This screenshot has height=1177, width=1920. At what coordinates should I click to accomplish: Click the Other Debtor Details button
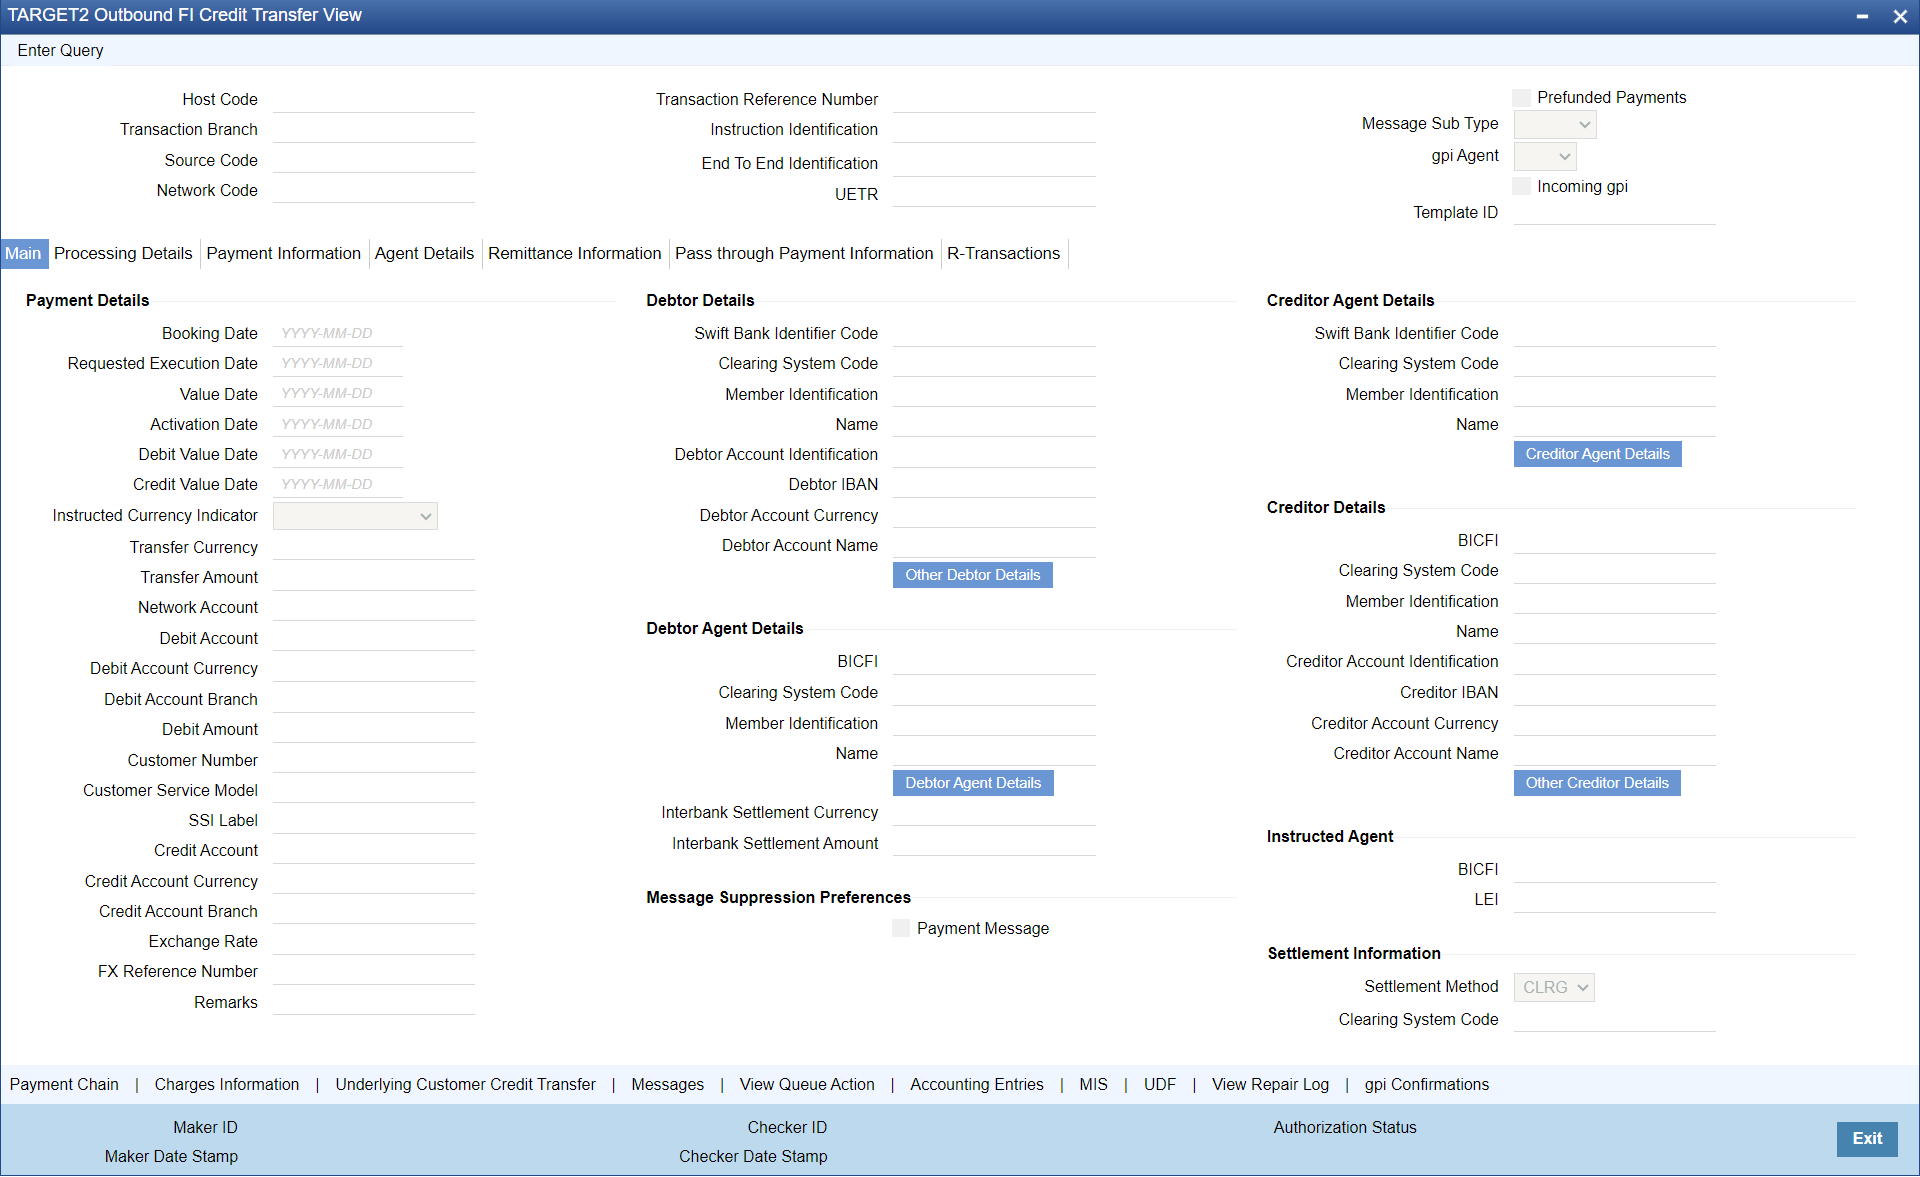[973, 575]
